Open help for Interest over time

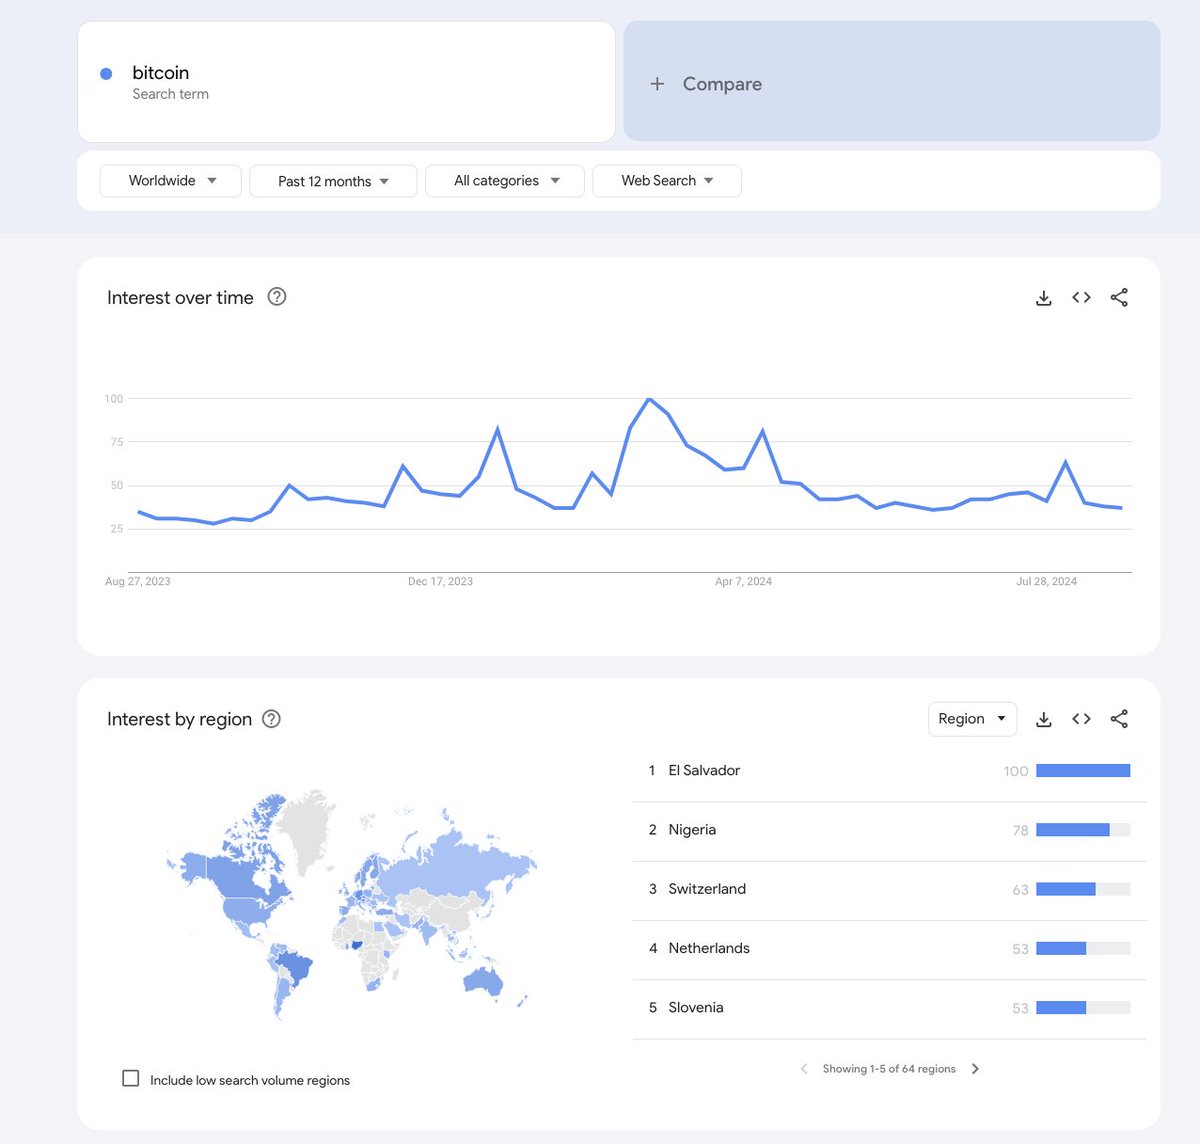(277, 296)
